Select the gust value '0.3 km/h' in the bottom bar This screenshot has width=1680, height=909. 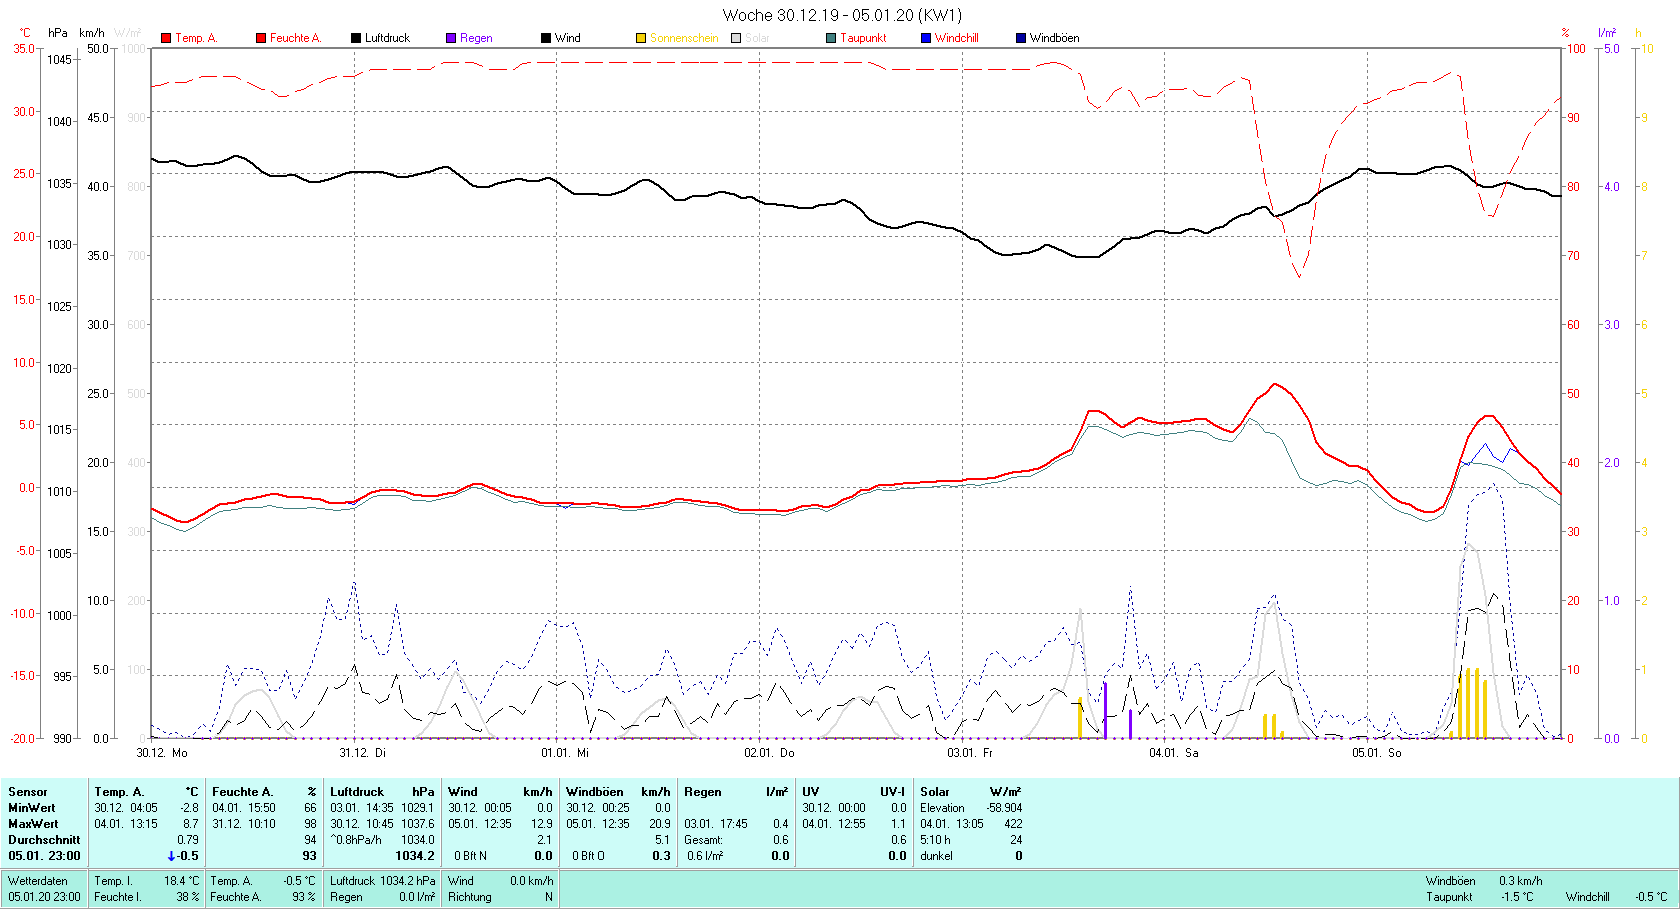click(x=1521, y=881)
